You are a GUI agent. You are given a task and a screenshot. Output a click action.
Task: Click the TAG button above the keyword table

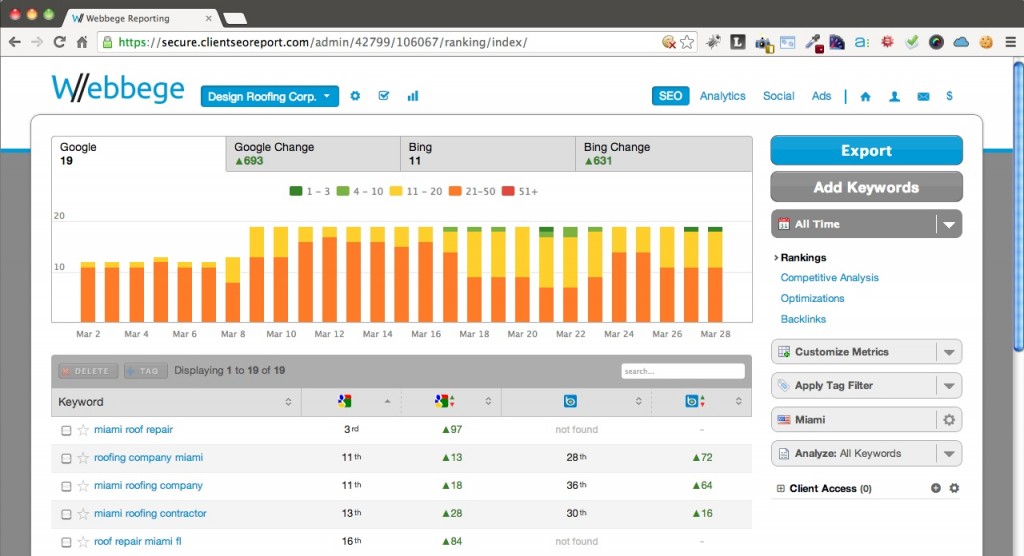coord(146,371)
